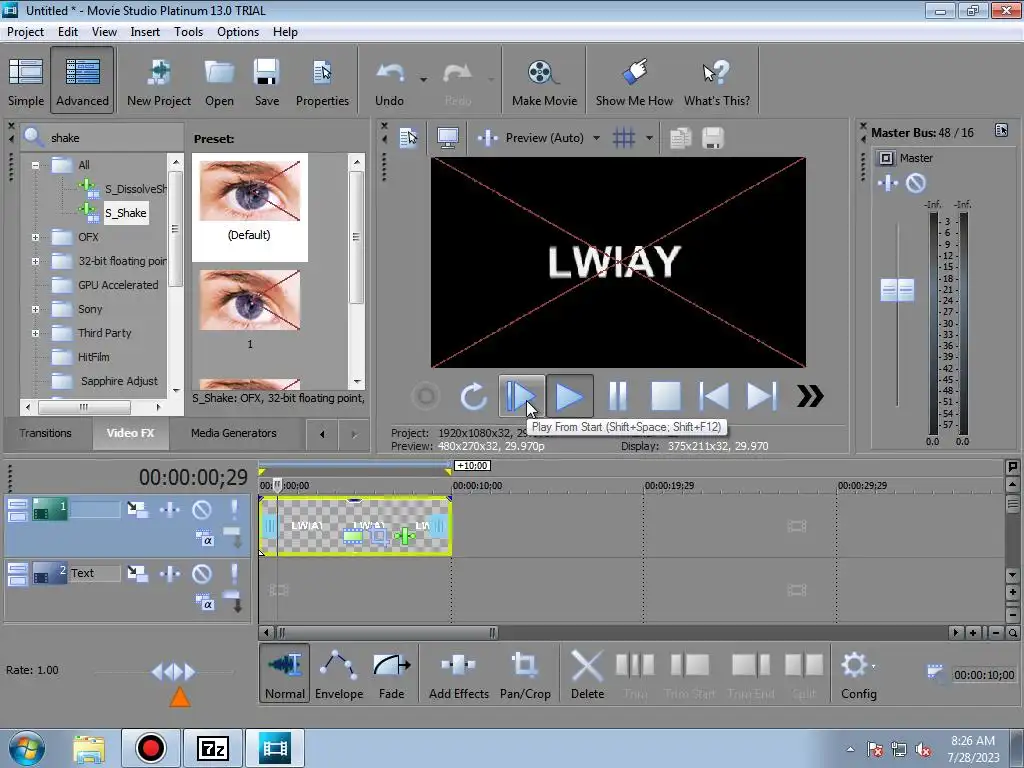Image resolution: width=1024 pixels, height=768 pixels.
Task: Pause playback
Action: (618, 396)
